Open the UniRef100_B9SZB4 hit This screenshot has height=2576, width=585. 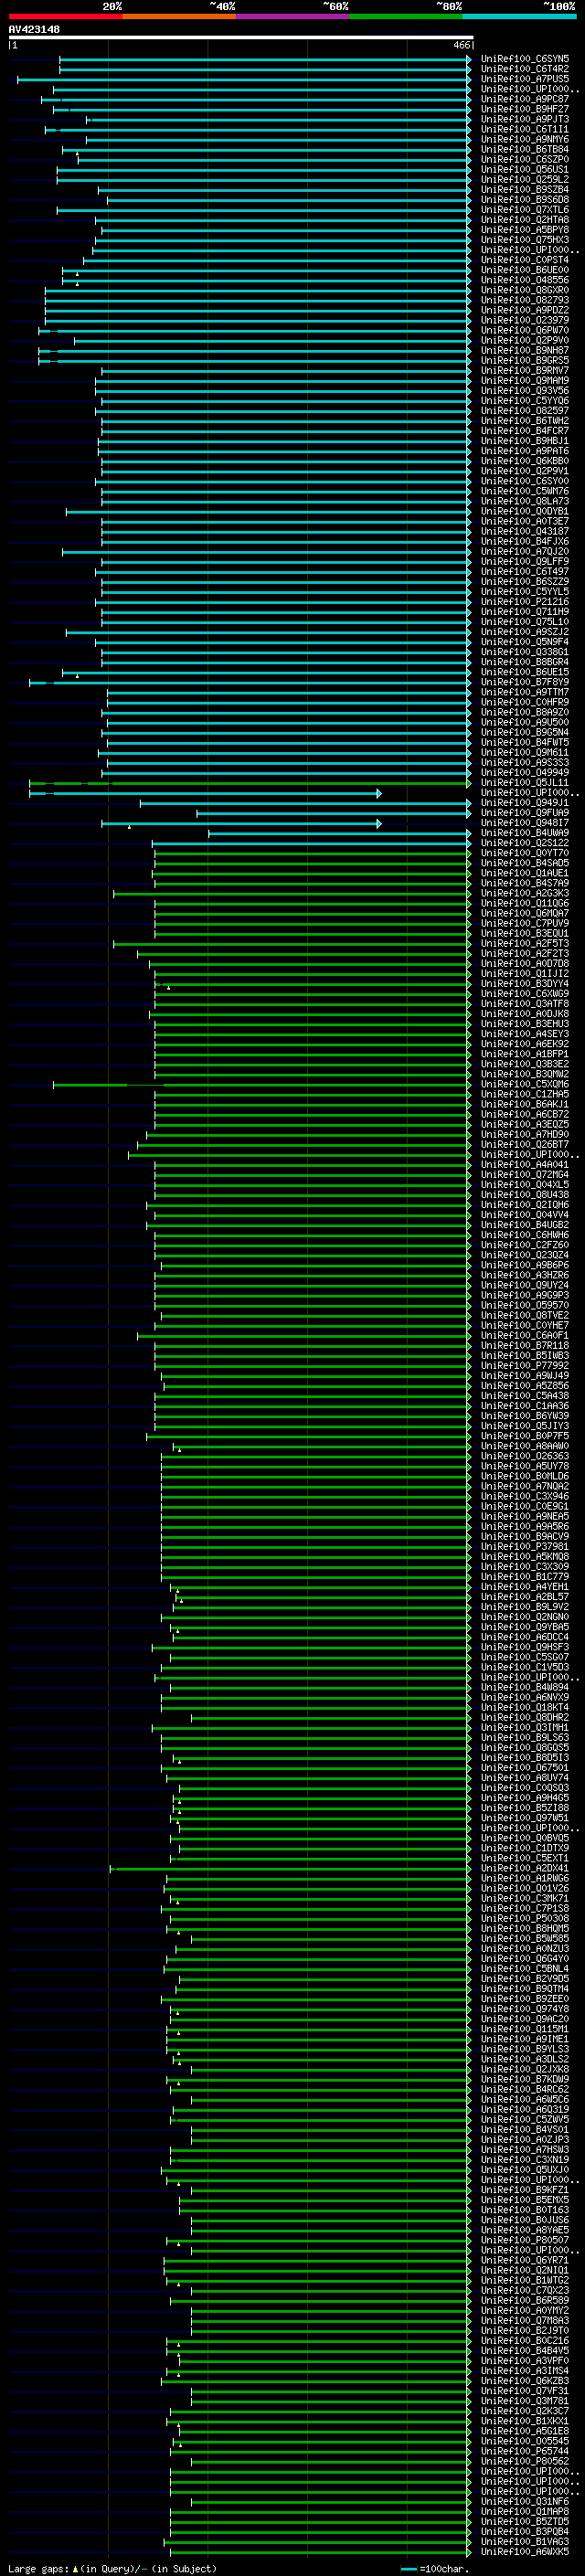525,190
